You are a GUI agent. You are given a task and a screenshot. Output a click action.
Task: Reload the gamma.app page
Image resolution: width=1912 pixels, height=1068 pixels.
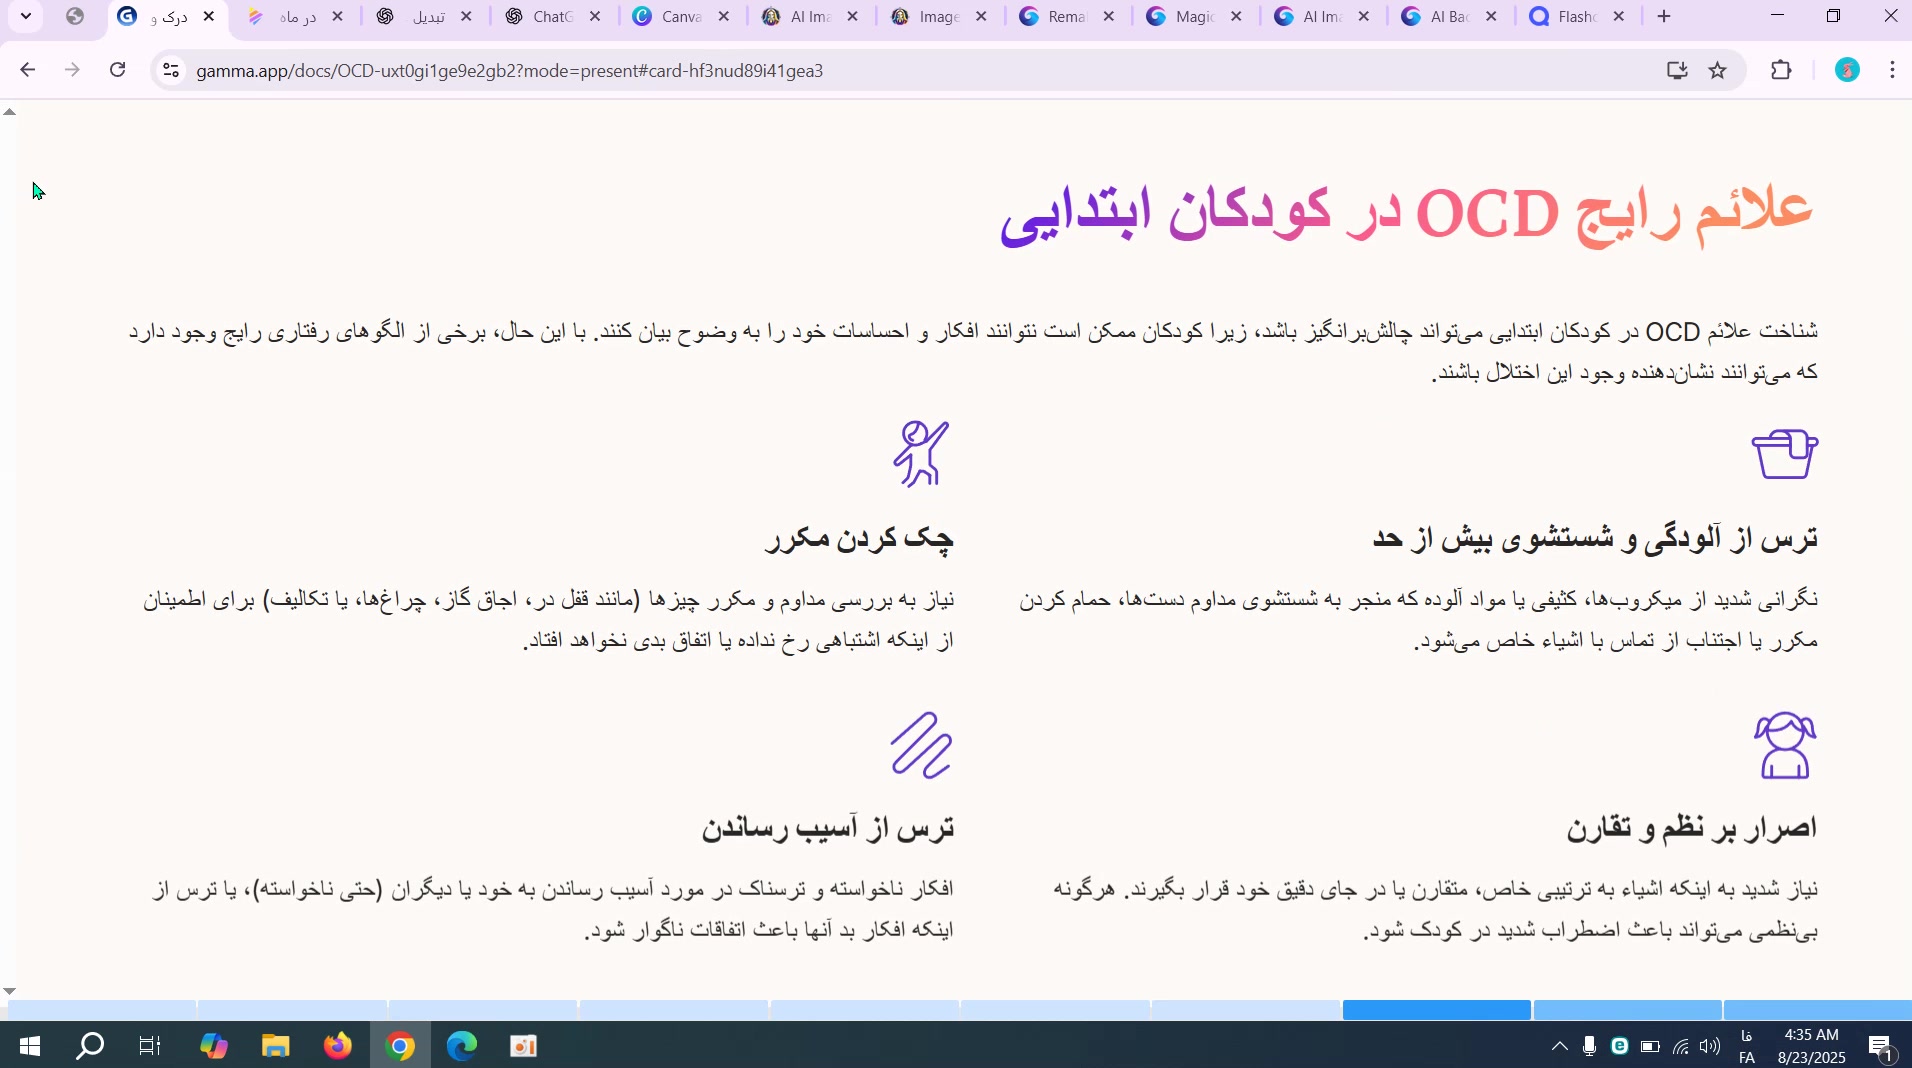tap(118, 71)
